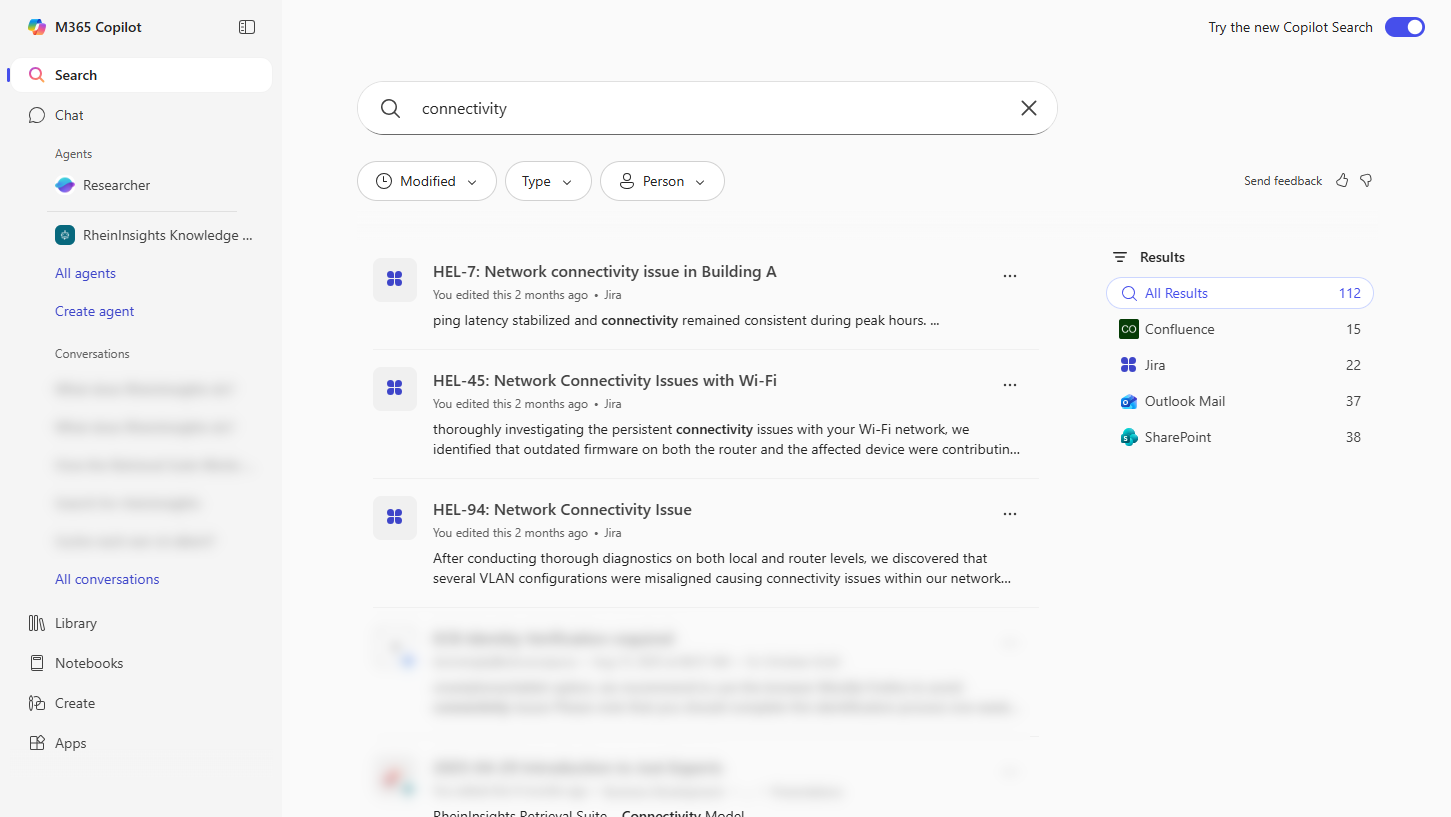Open more options for HEL-94 result
This screenshot has width=1451, height=817.
pos(1009,514)
